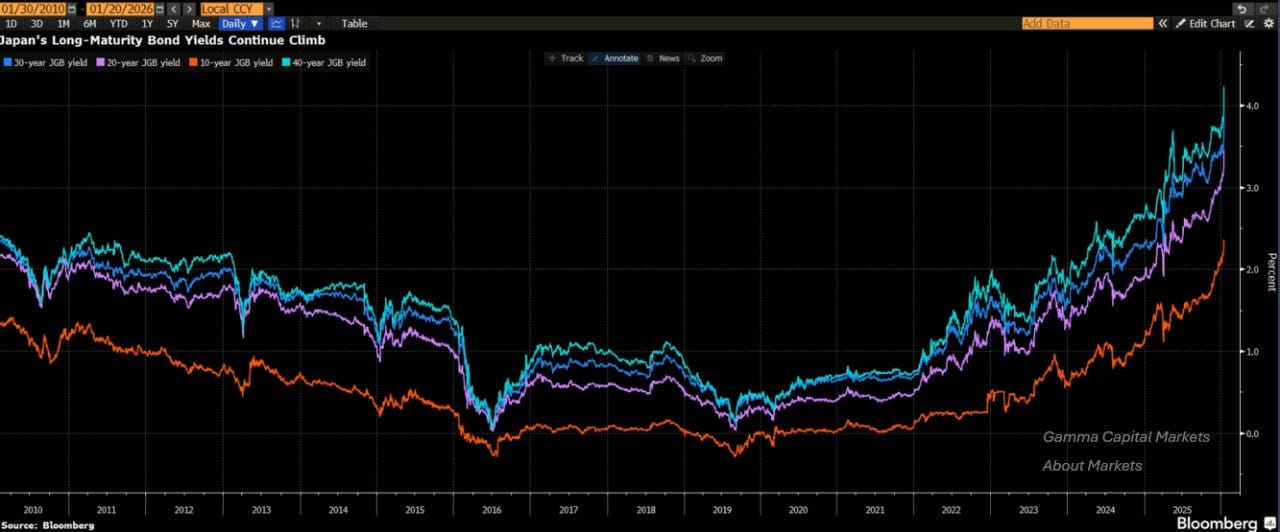Select the Max range tab
Image resolution: width=1280 pixels, height=532 pixels.
201,23
